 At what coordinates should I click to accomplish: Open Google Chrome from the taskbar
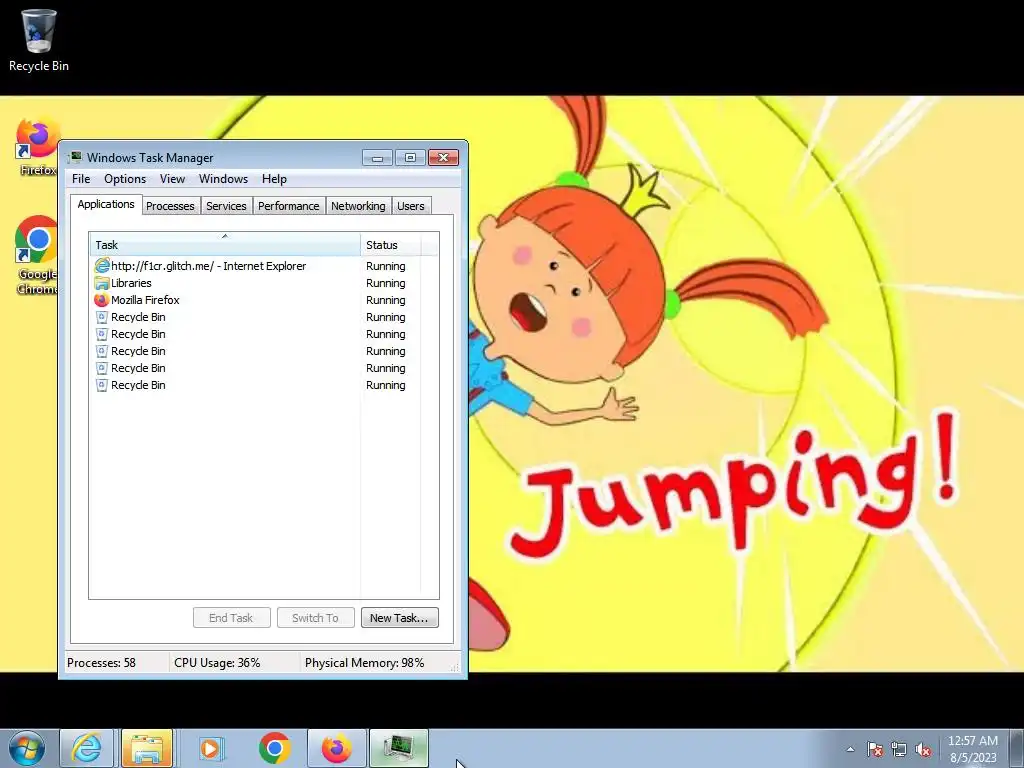(x=274, y=748)
